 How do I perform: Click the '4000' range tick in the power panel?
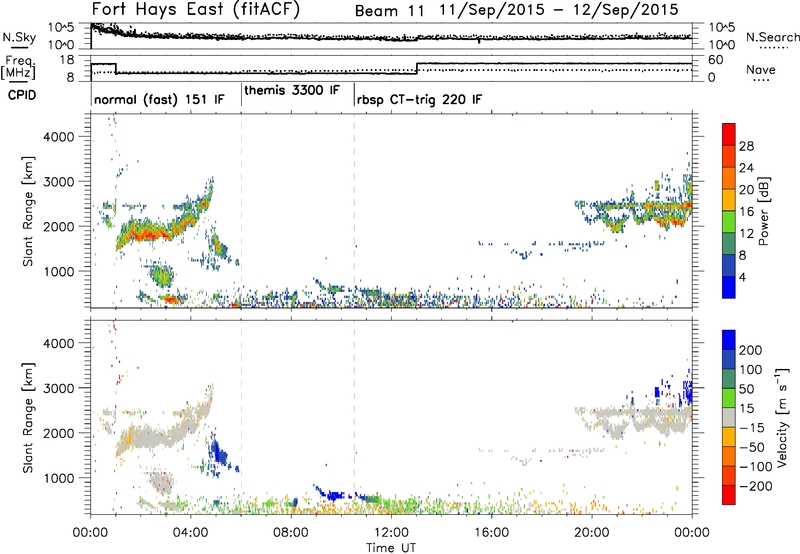pos(59,137)
